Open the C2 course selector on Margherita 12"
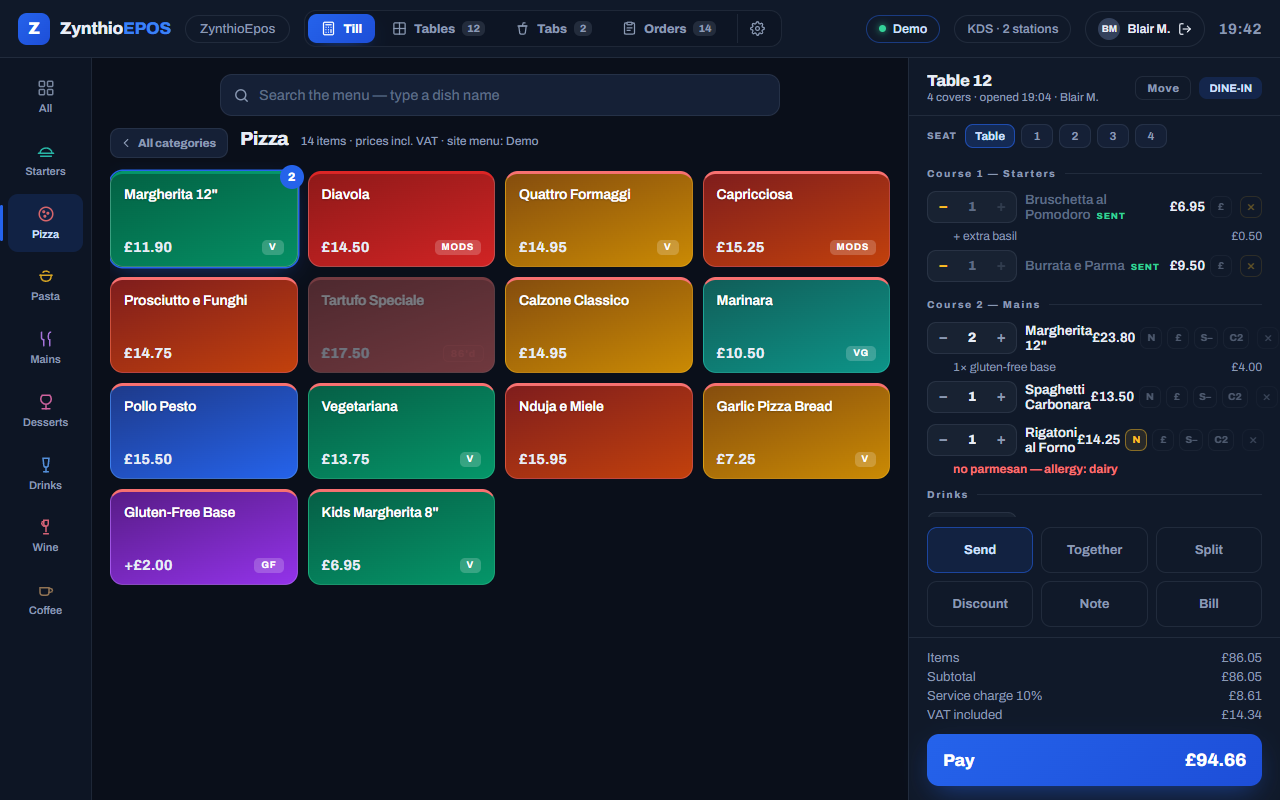 click(1236, 338)
